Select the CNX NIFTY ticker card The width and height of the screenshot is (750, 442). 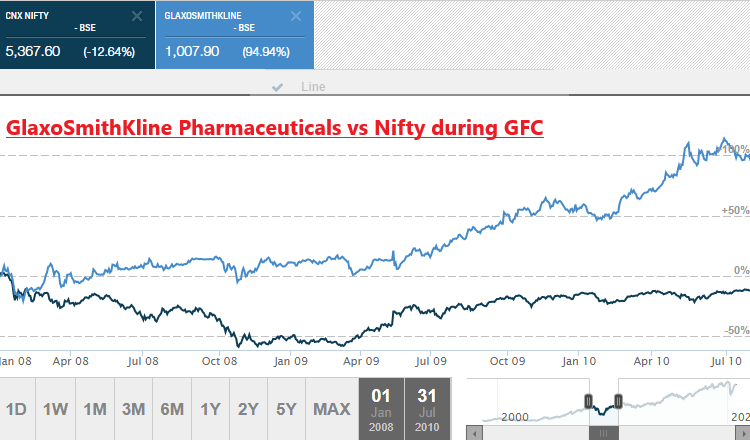coord(70,40)
